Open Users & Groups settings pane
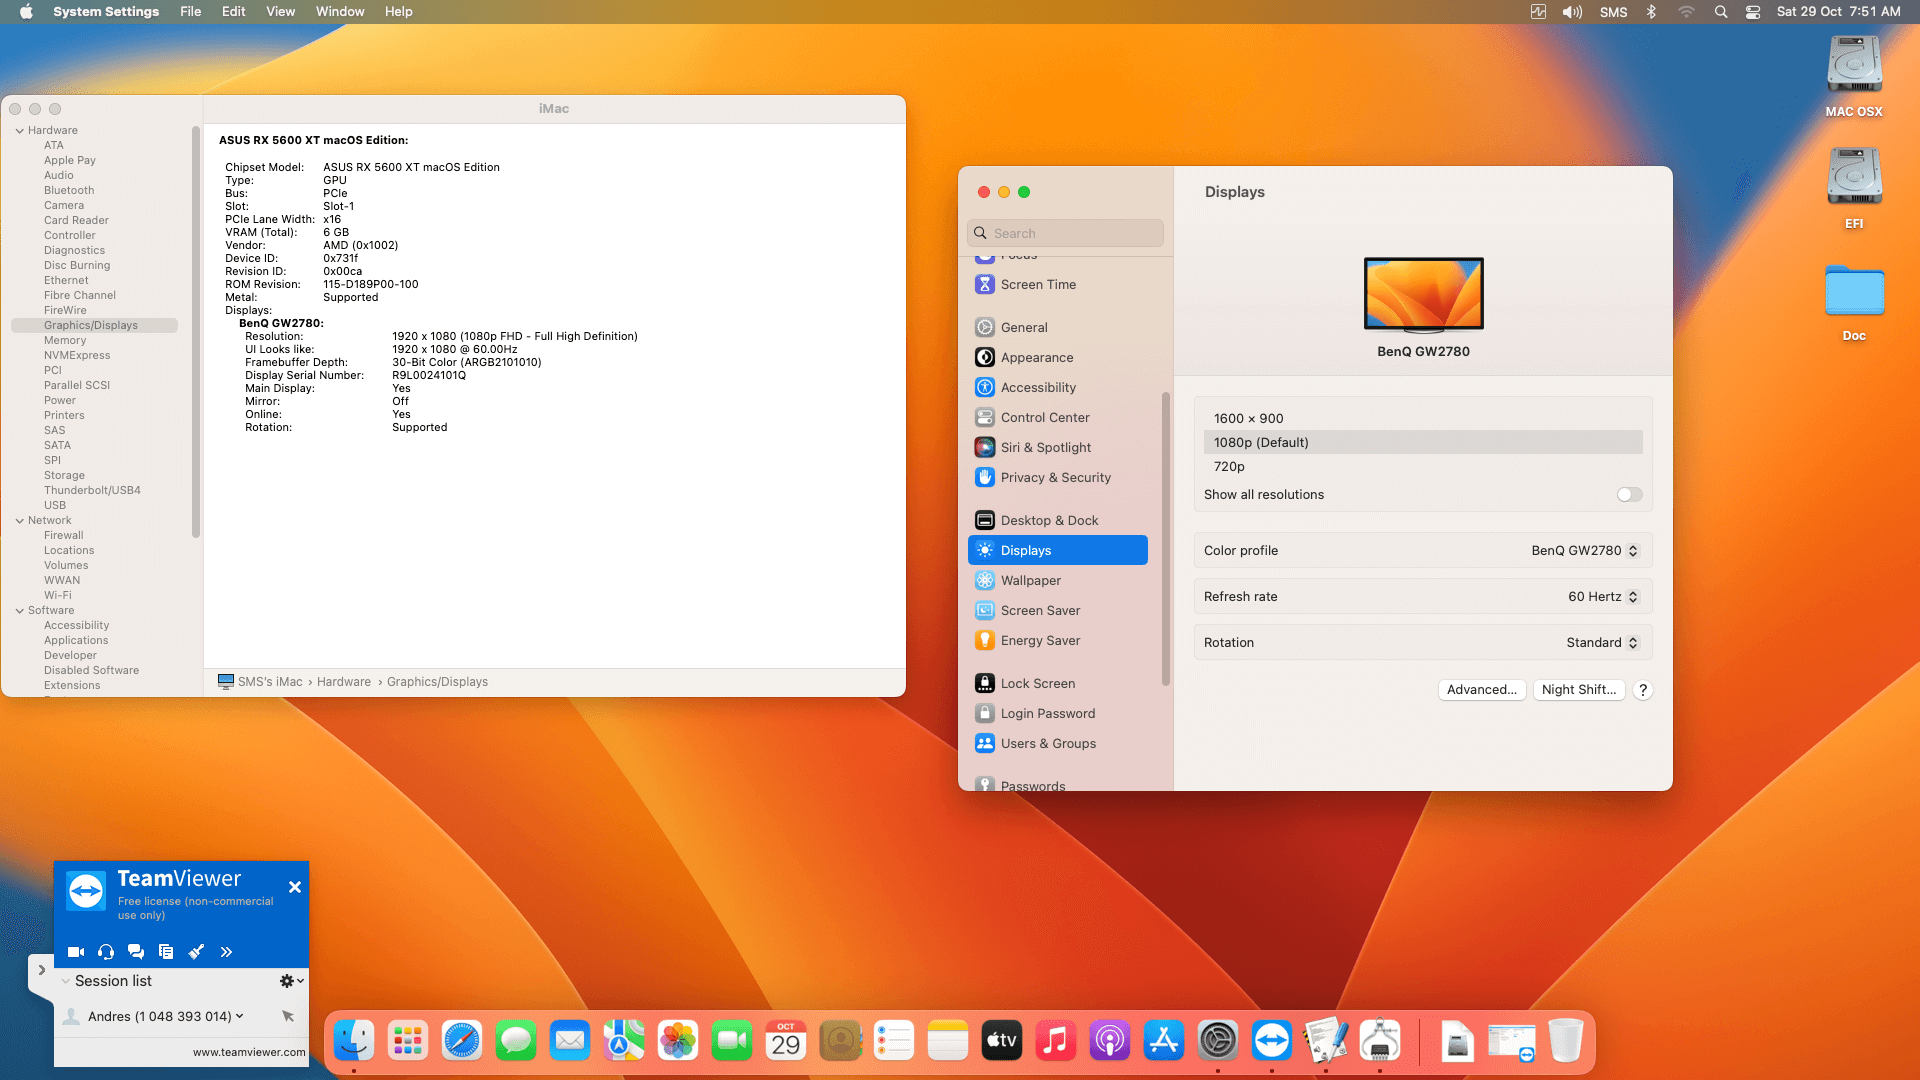1920x1080 pixels. click(1058, 744)
